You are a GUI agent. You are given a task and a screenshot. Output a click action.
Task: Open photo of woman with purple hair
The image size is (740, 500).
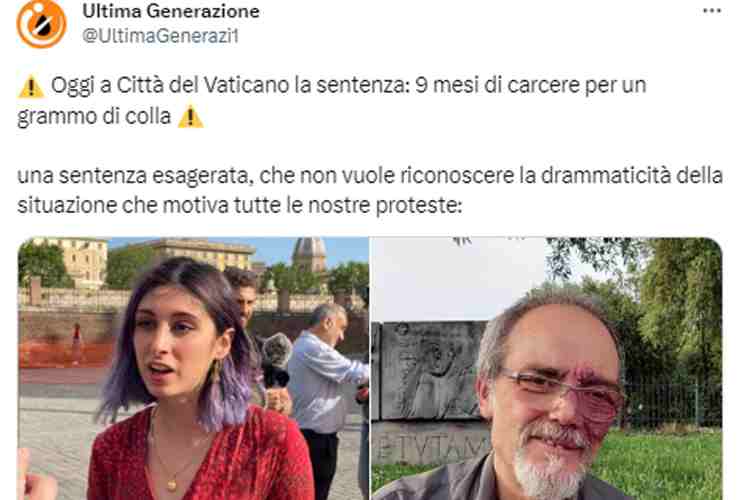coord(193,368)
